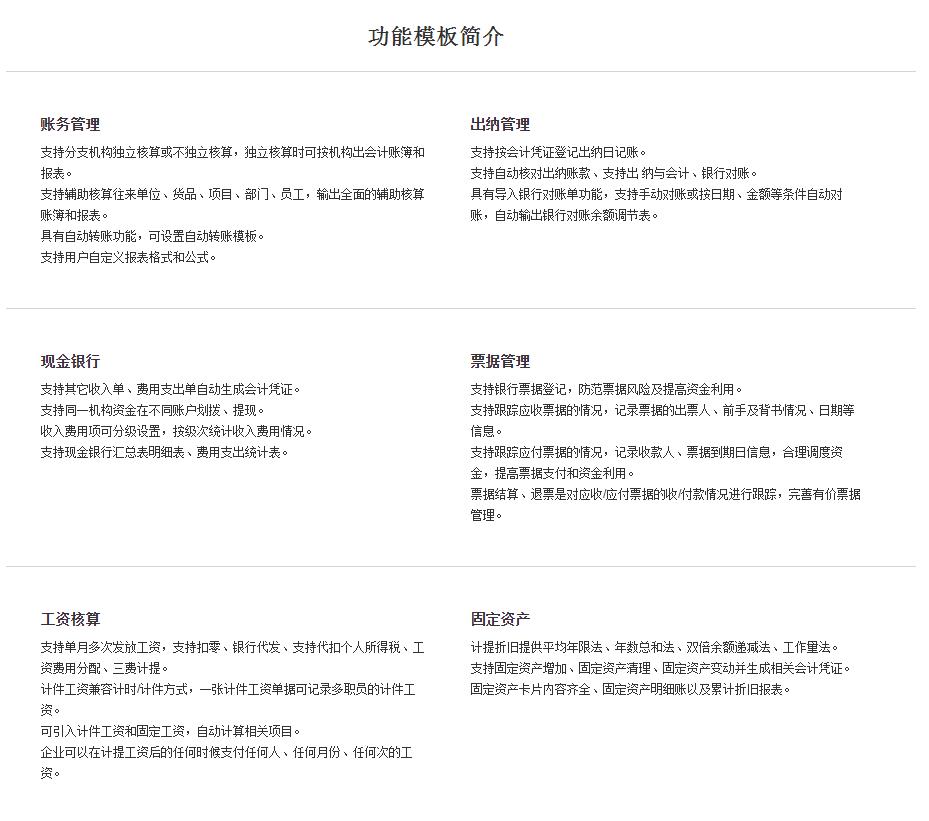Click the 固定资产 section heading
Image resolution: width=929 pixels, height=821 pixels.
pos(500,620)
